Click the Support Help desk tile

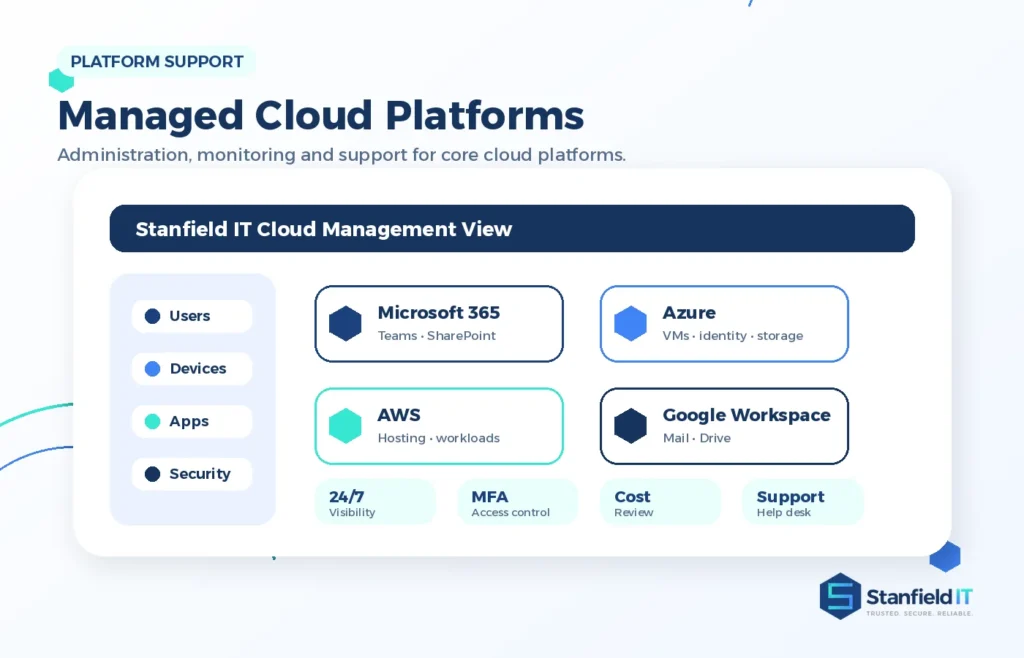point(803,502)
